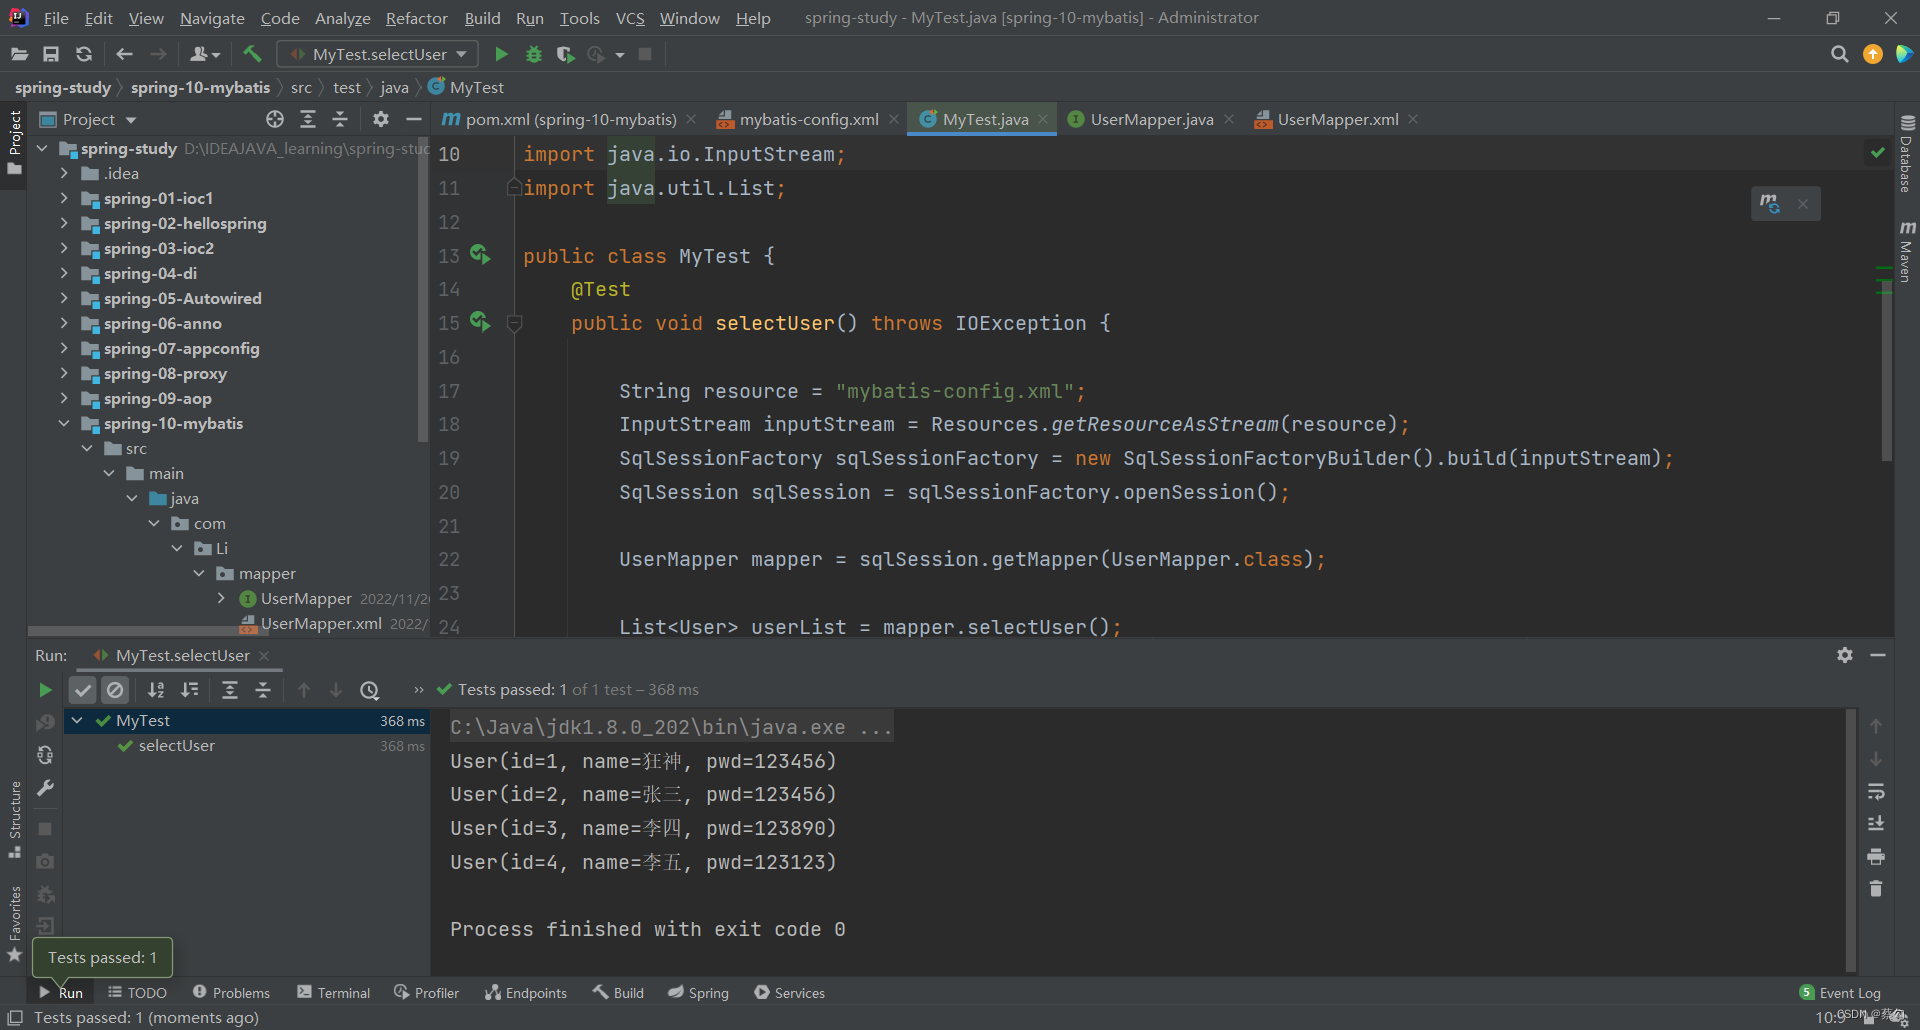This screenshot has height=1030, width=1920.
Task: Click the spring-10-mybatis breadcrumb
Action: [200, 87]
